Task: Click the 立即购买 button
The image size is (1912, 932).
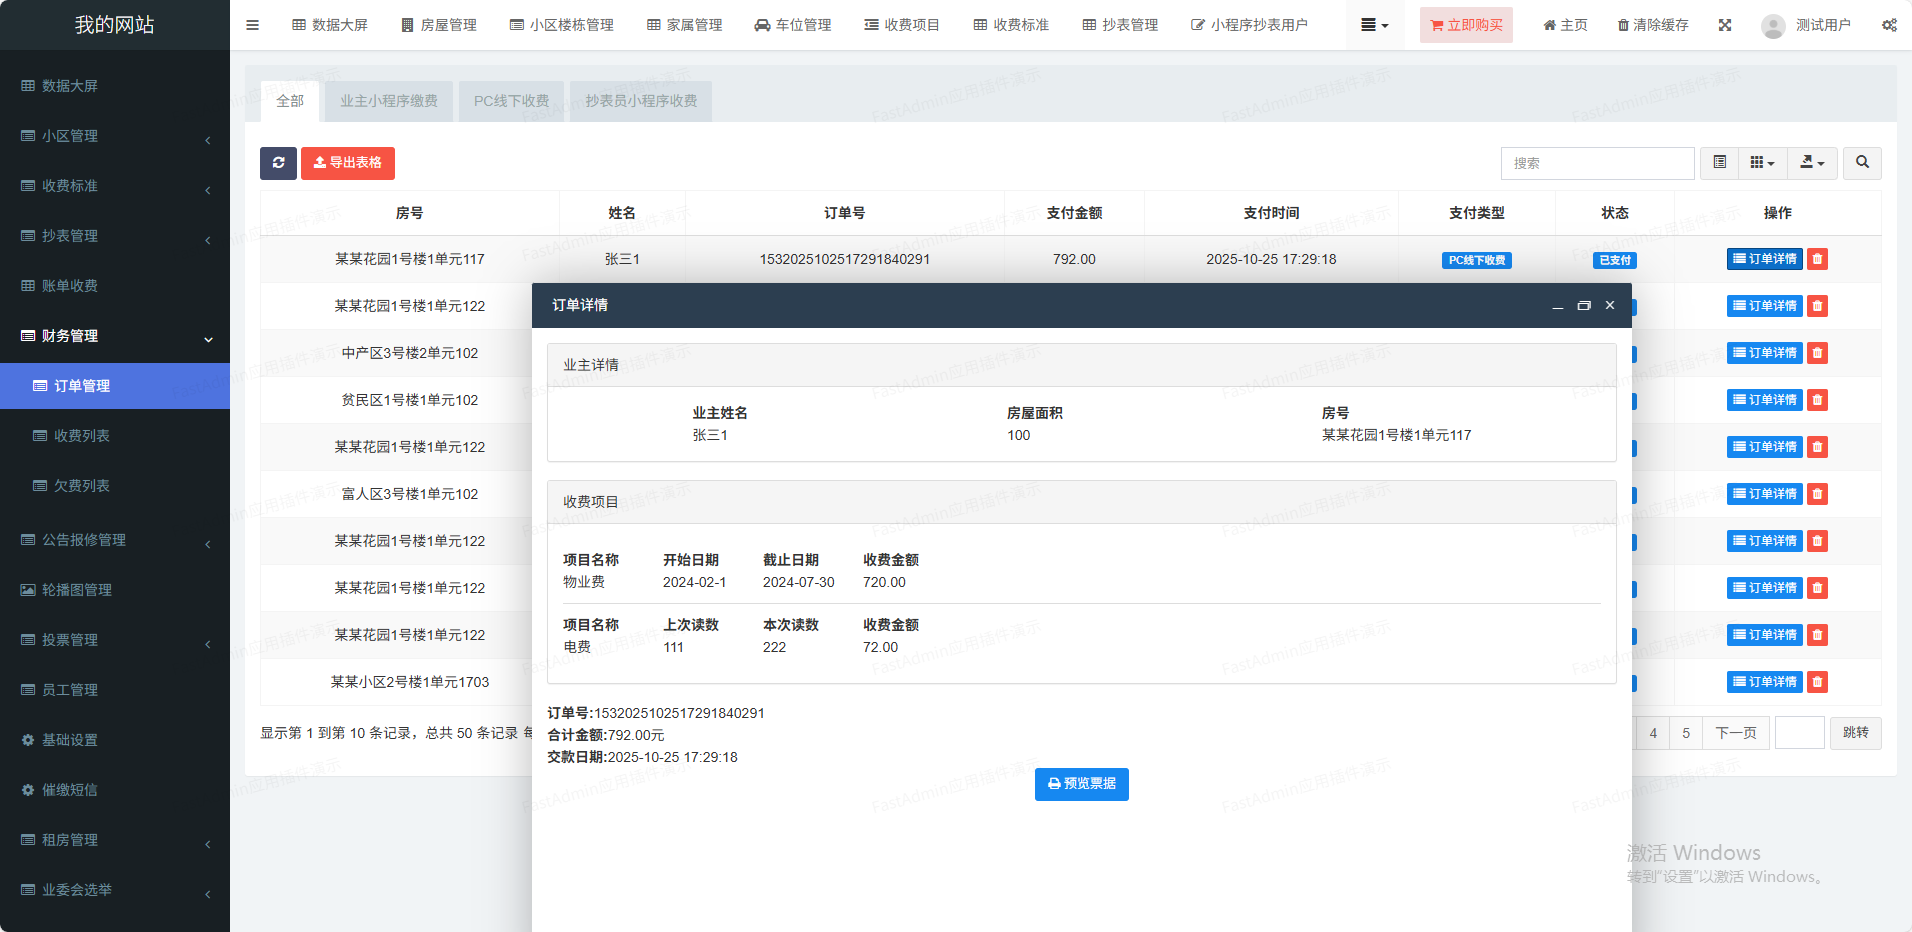Action: (1465, 25)
